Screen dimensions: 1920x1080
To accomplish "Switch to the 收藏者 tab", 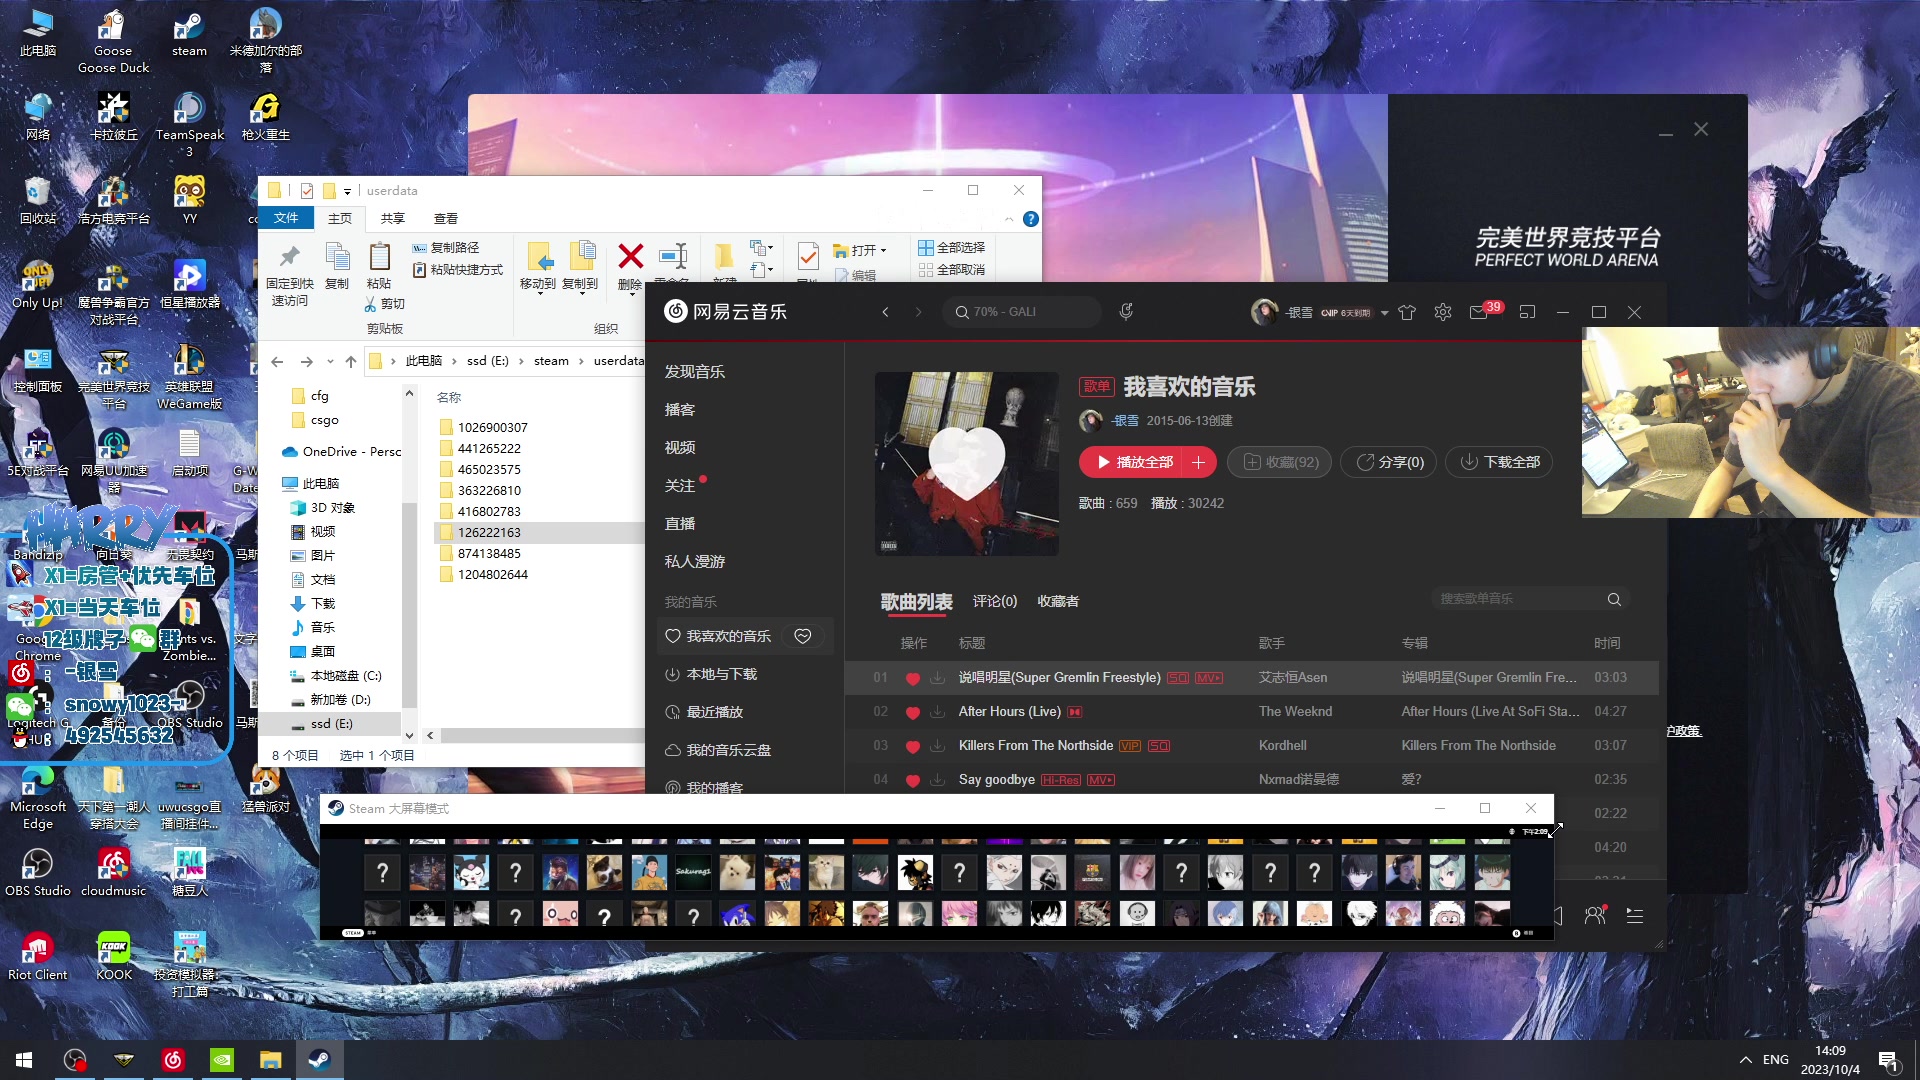I will point(1058,601).
